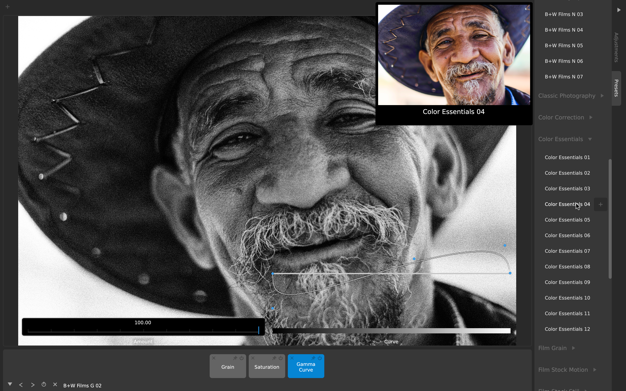The height and width of the screenshot is (391, 626).
Task: Toggle the power icon on the Saturation tile
Action: point(281,358)
